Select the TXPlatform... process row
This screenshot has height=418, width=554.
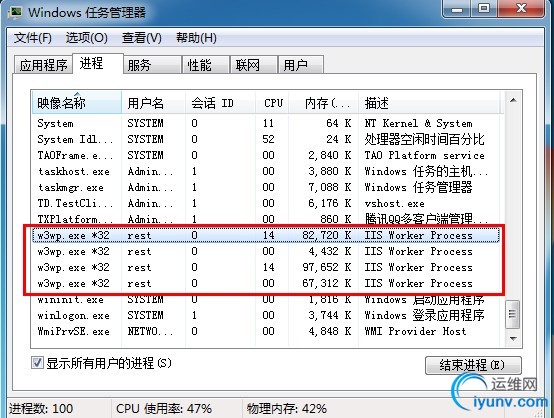[x=266, y=219]
